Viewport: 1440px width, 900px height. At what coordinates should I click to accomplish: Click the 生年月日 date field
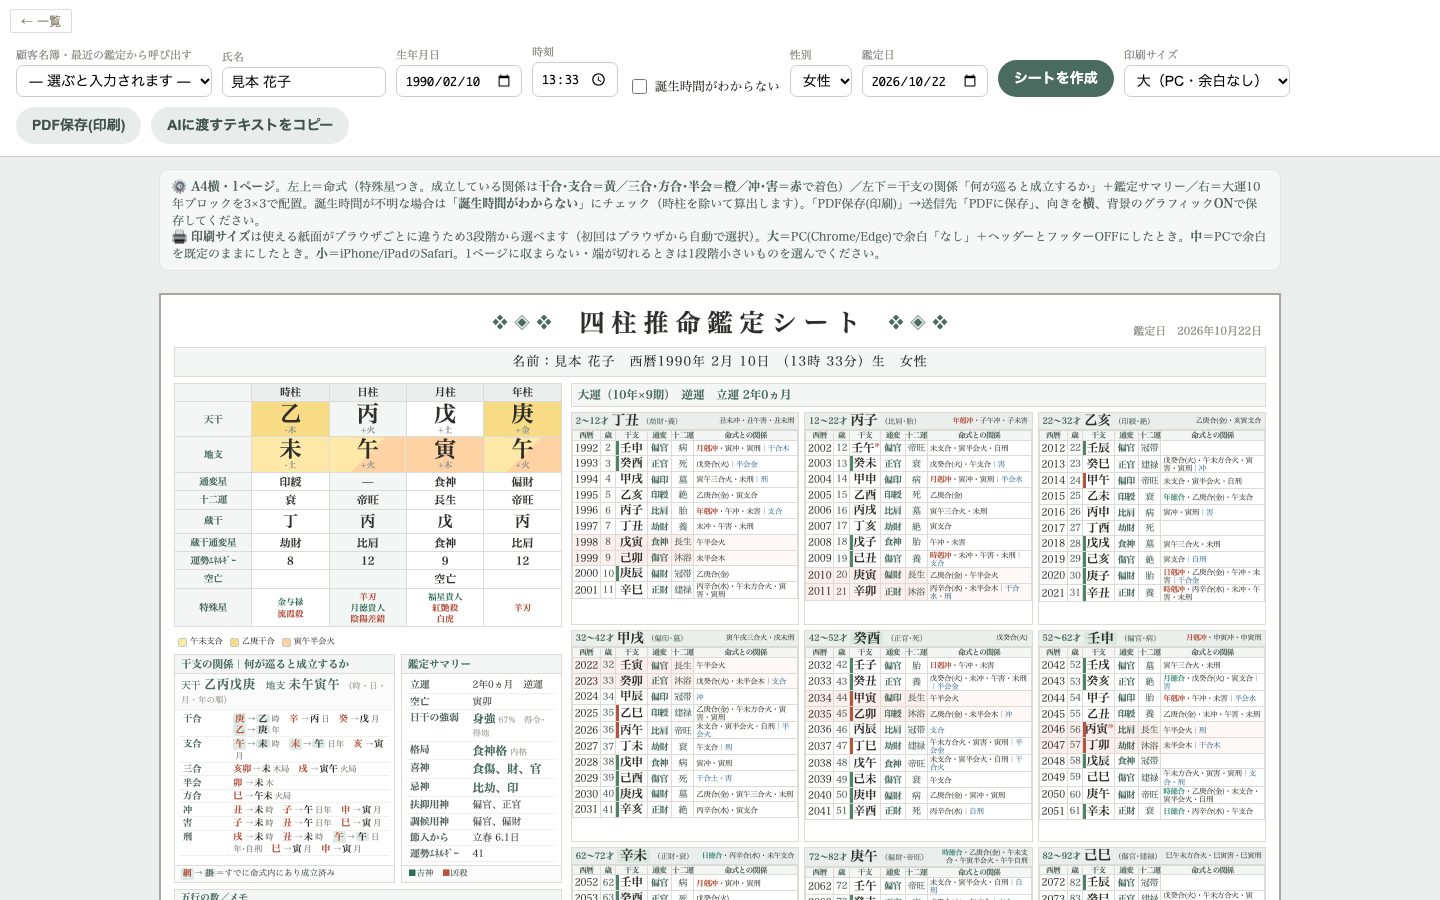459,81
